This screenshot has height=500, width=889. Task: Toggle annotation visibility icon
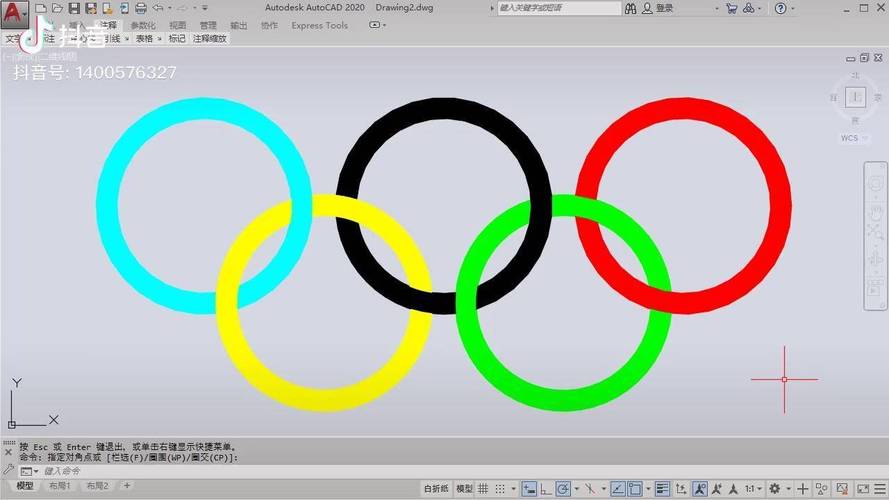700,489
